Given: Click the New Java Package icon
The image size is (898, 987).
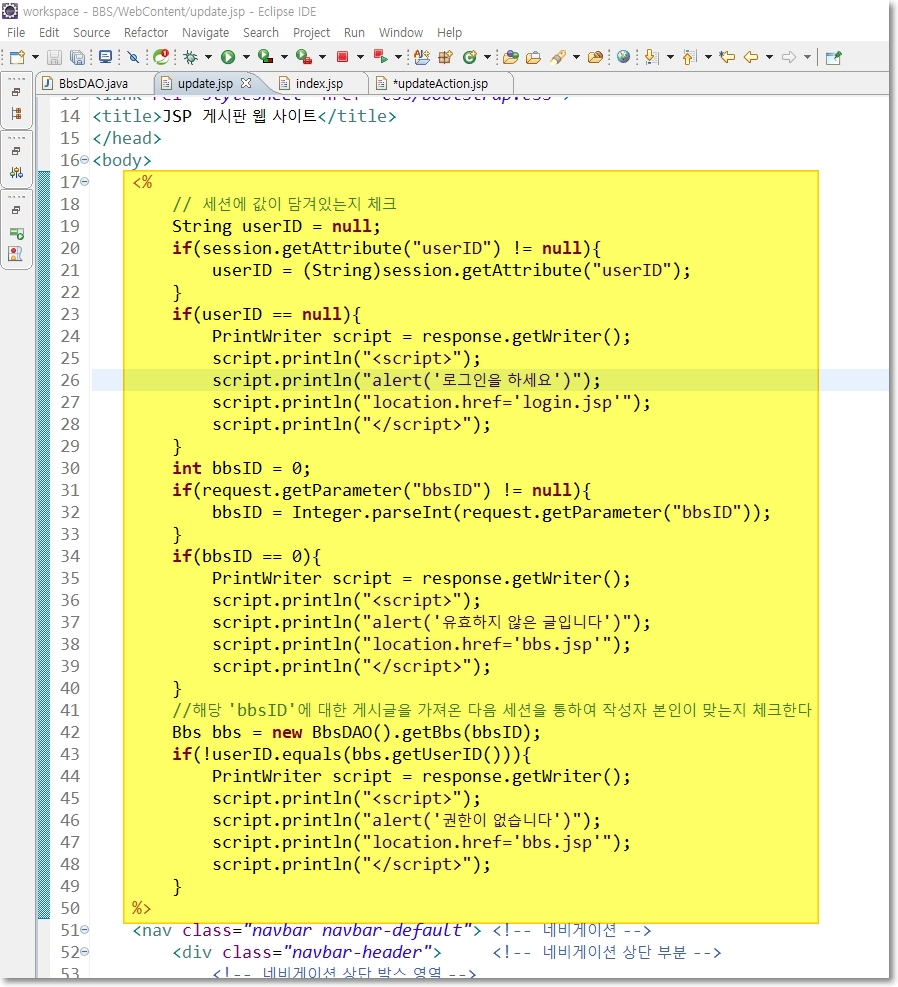Looking at the screenshot, I should click(x=446, y=57).
